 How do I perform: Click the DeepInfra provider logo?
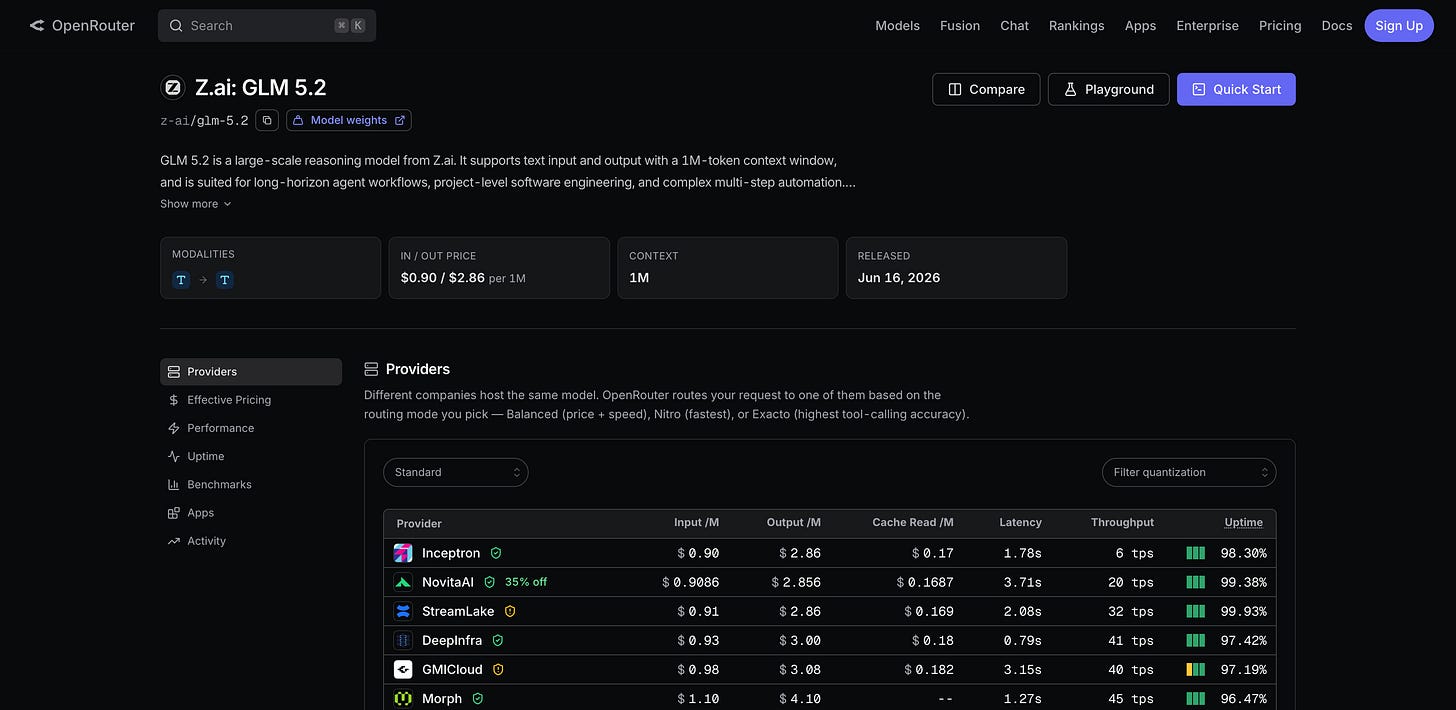403,640
